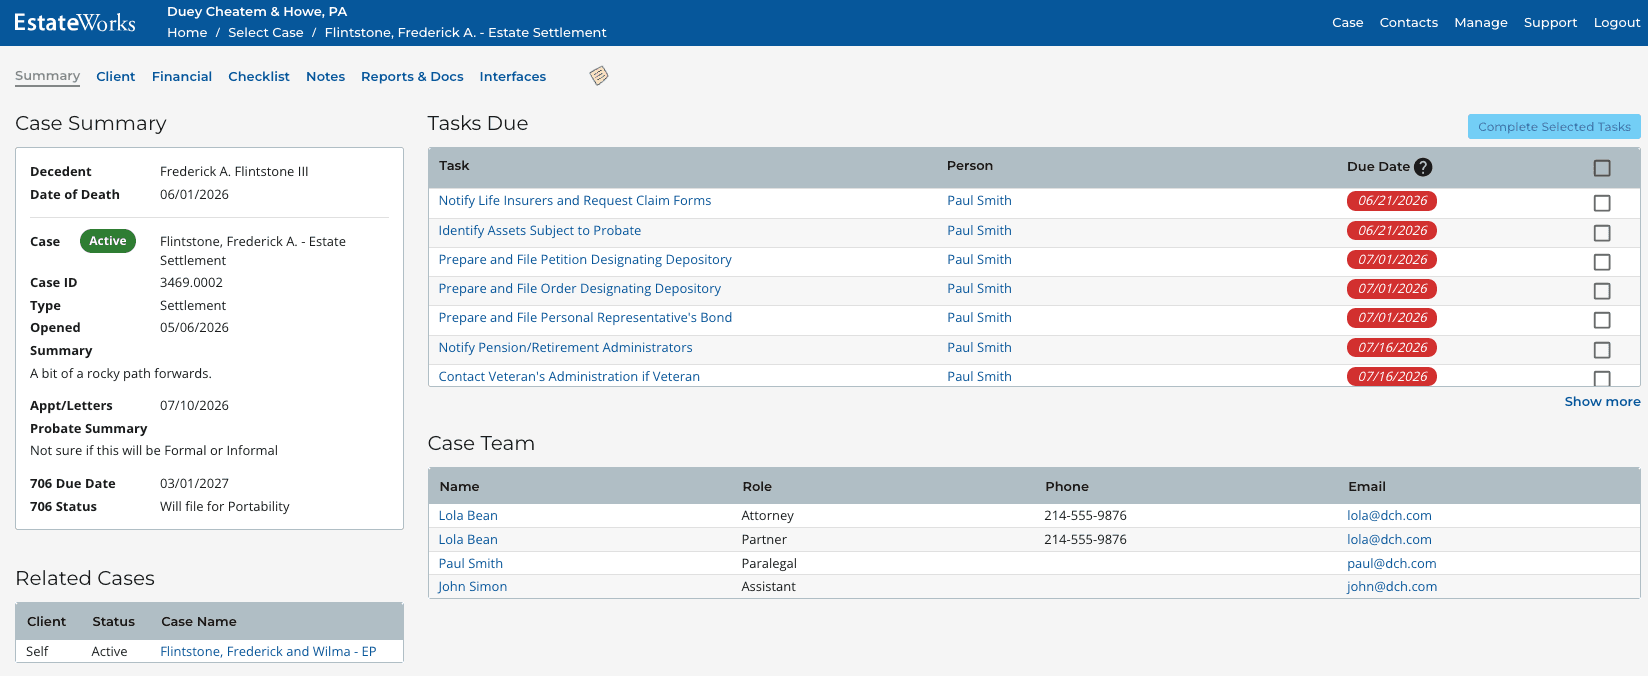
Task: Email john@dch.com
Action: pos(1392,587)
